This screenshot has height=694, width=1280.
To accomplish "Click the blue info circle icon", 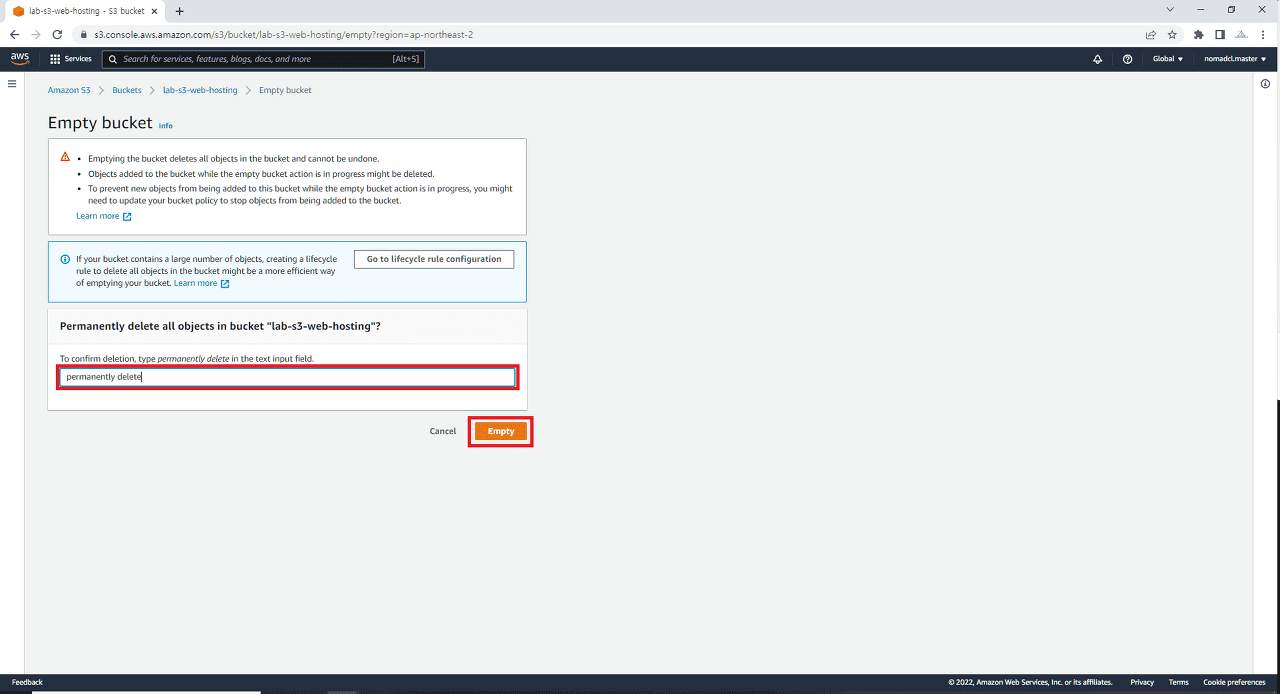I will click(65, 259).
